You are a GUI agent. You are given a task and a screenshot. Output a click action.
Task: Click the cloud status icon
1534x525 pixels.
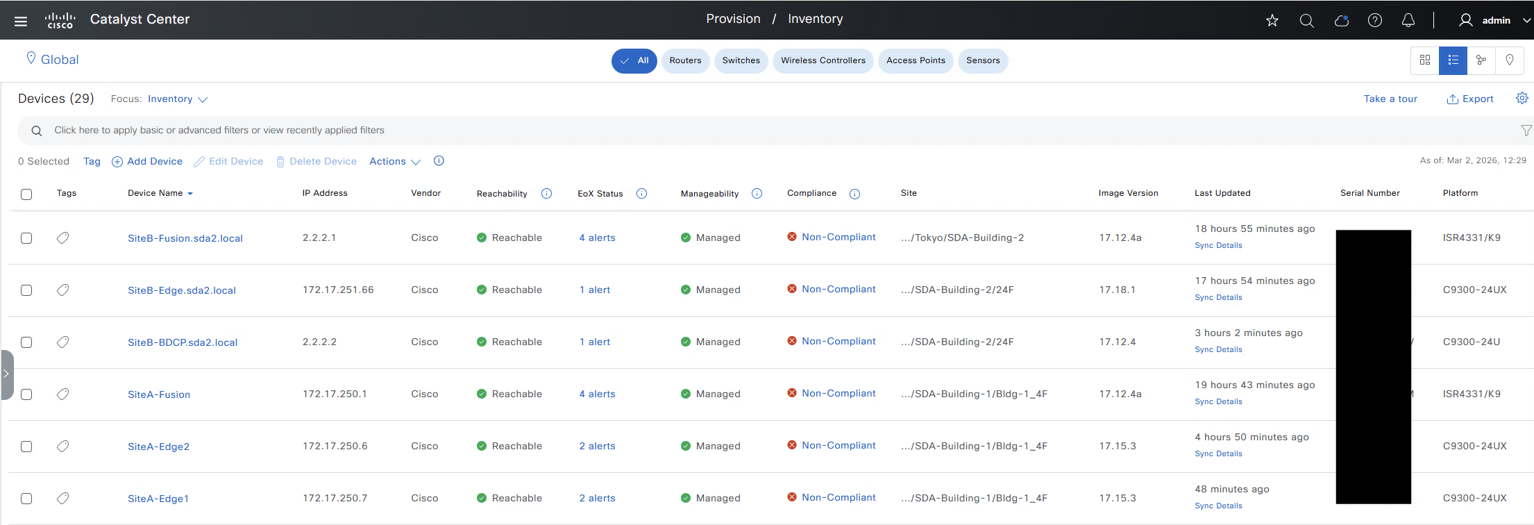1341,21
